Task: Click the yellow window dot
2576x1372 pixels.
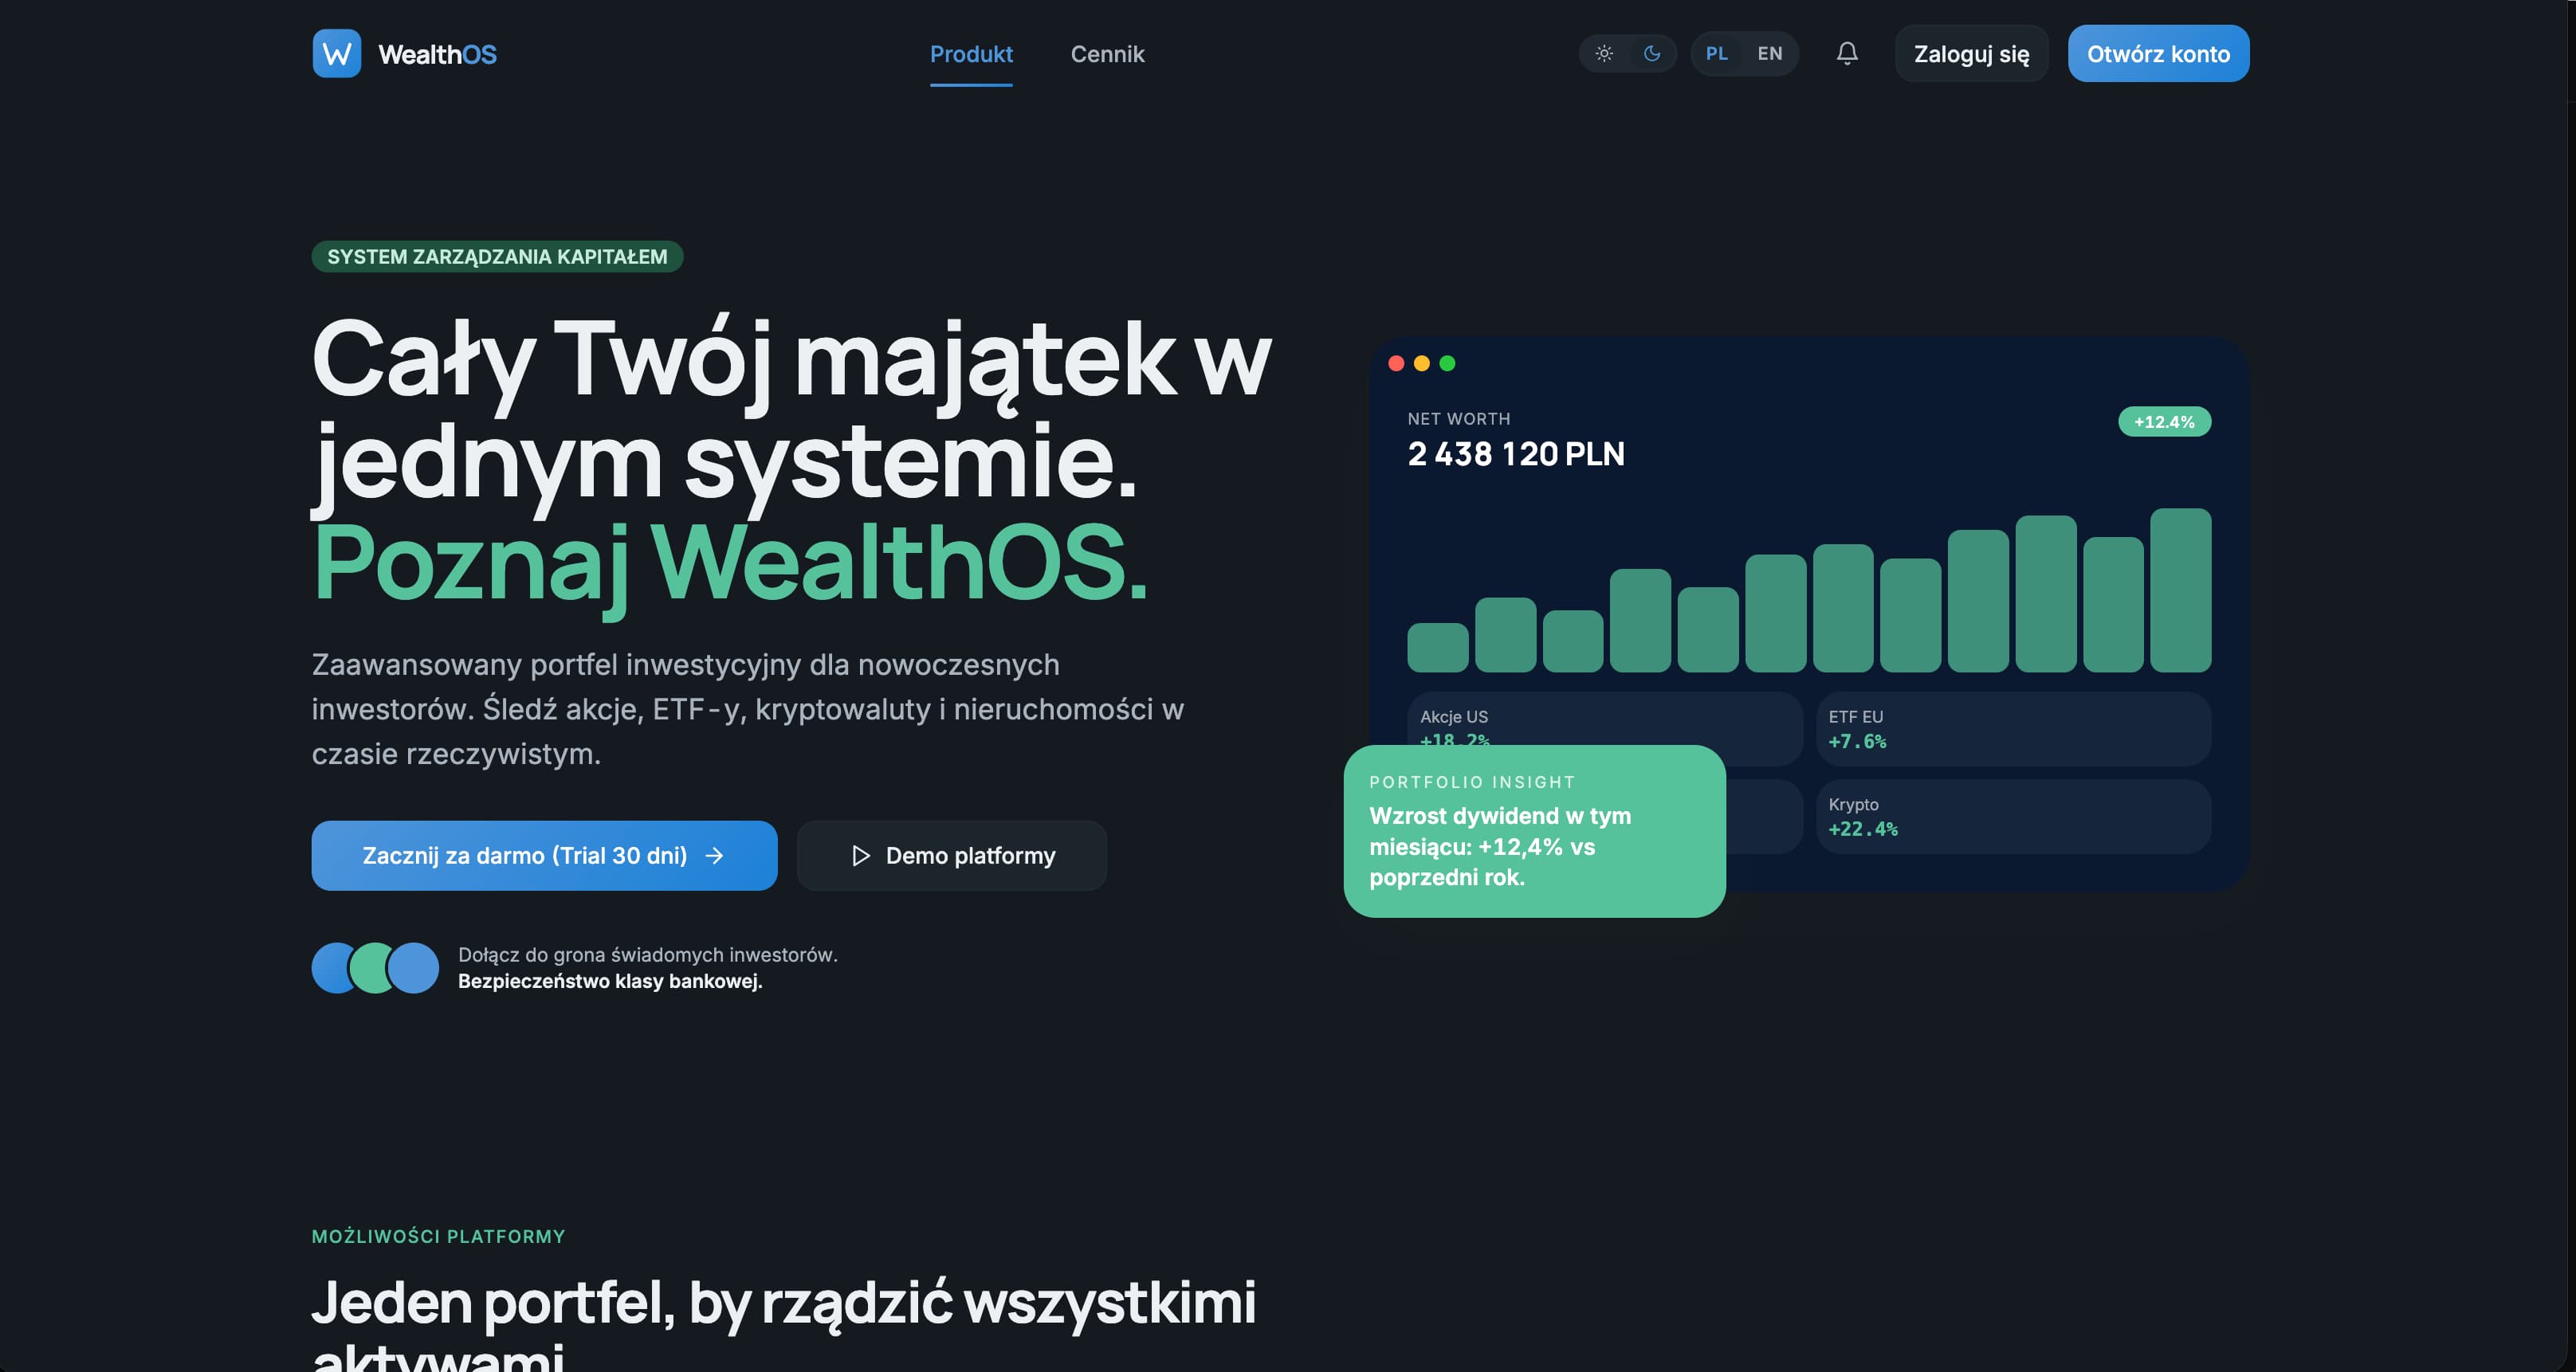Action: click(1421, 363)
